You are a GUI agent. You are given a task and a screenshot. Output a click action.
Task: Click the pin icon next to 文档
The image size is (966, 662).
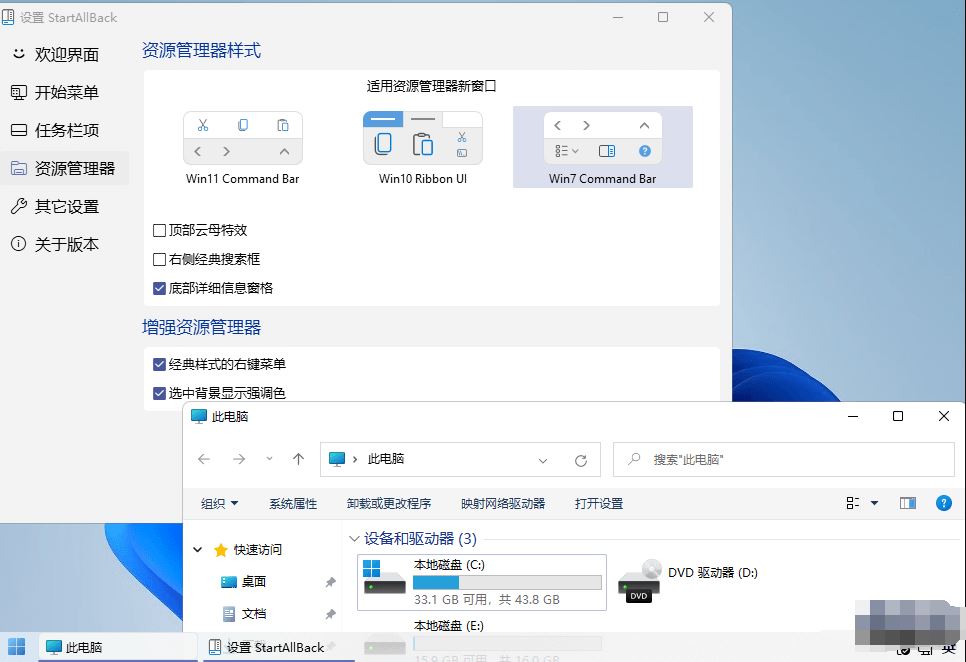click(330, 614)
